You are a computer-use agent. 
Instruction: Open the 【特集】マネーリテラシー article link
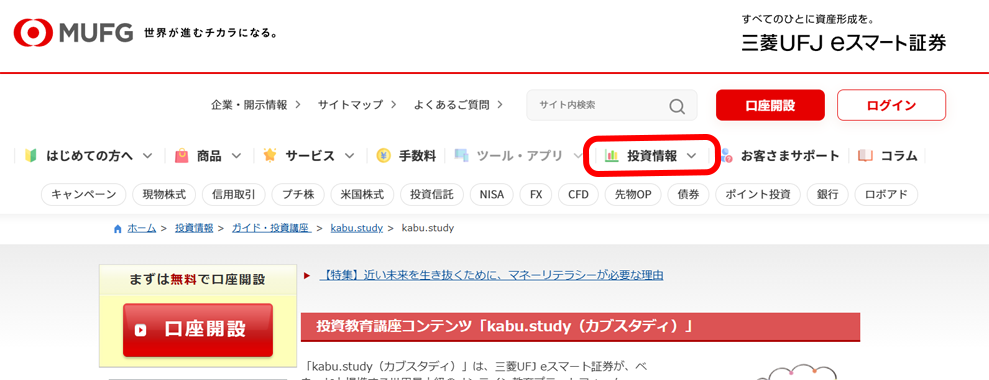click(491, 275)
